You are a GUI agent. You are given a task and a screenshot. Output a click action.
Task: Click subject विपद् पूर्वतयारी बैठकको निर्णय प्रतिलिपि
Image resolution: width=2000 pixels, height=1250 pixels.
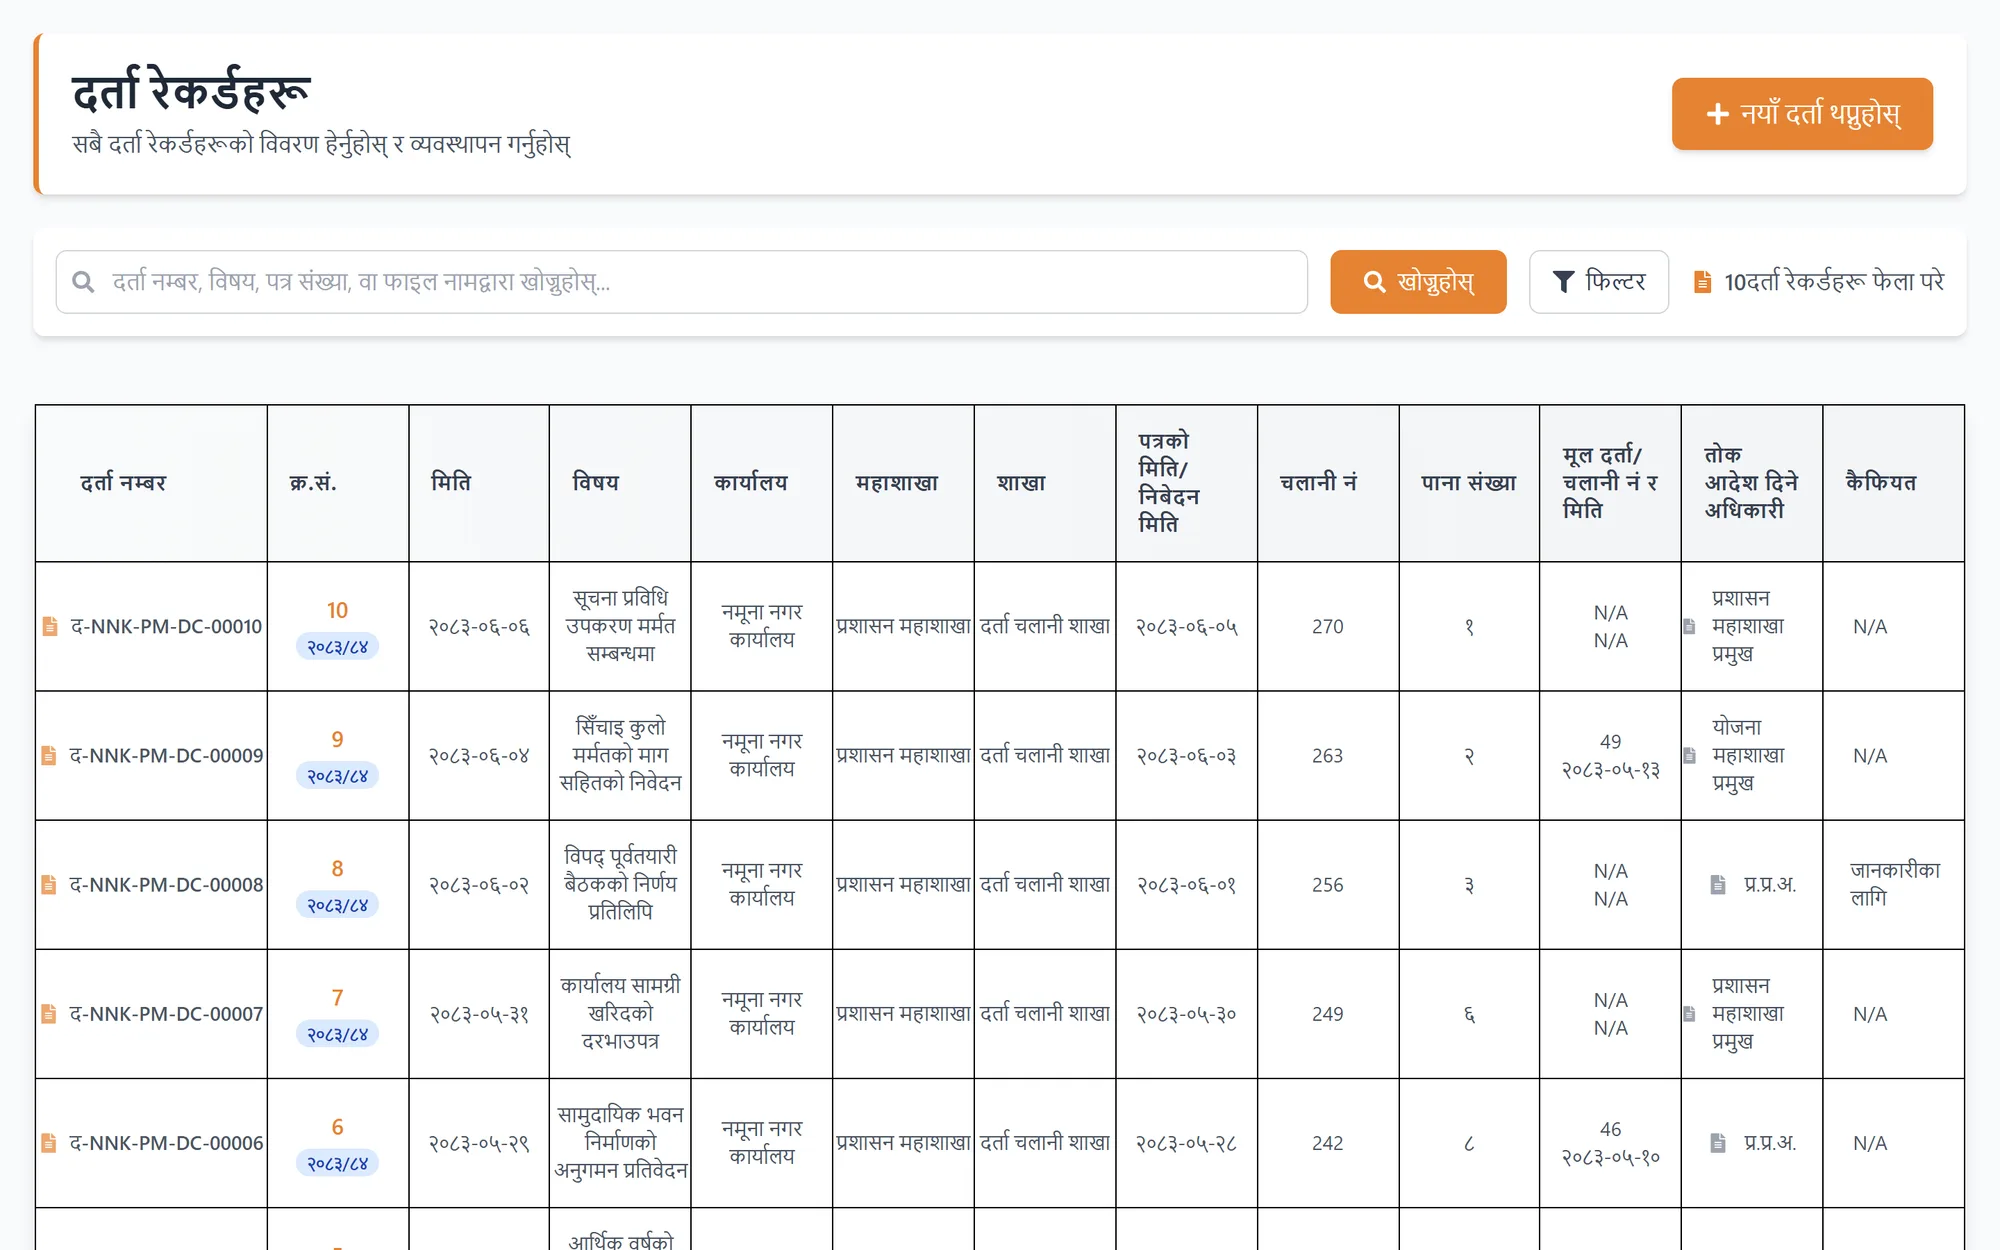[x=620, y=884]
